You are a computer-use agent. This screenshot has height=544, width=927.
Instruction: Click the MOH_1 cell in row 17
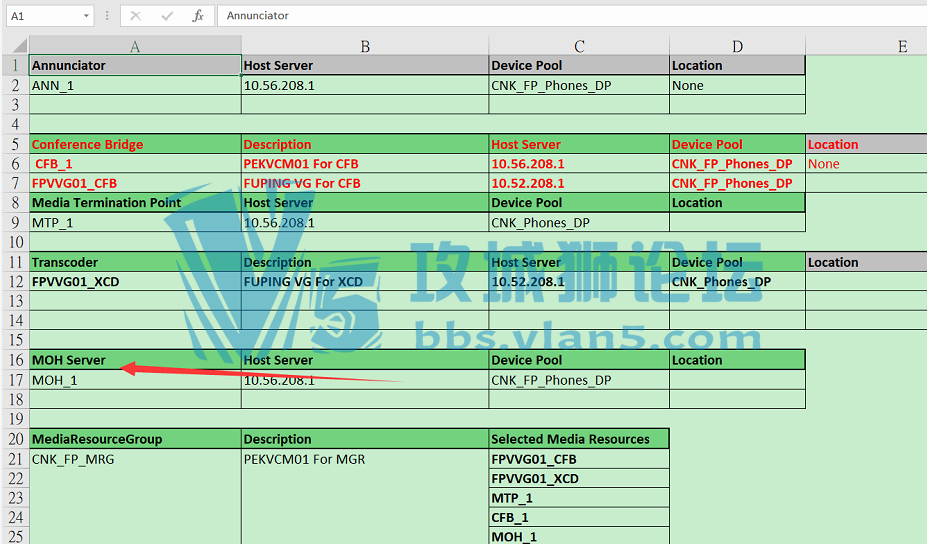[135, 380]
